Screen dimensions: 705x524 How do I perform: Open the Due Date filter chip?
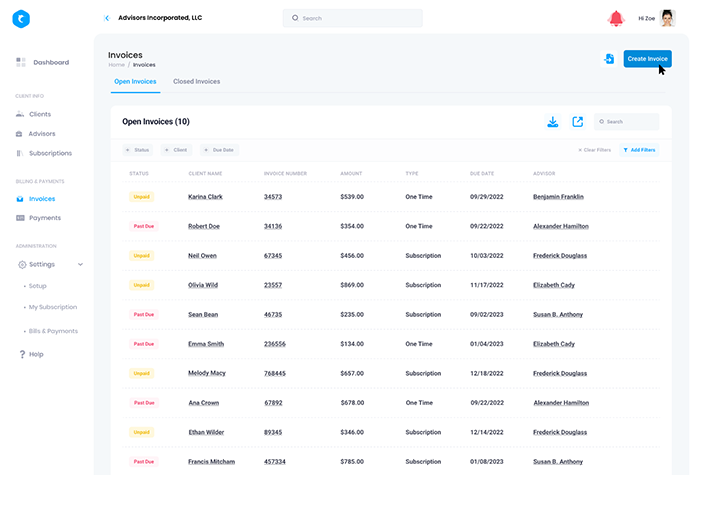pyautogui.click(x=219, y=150)
